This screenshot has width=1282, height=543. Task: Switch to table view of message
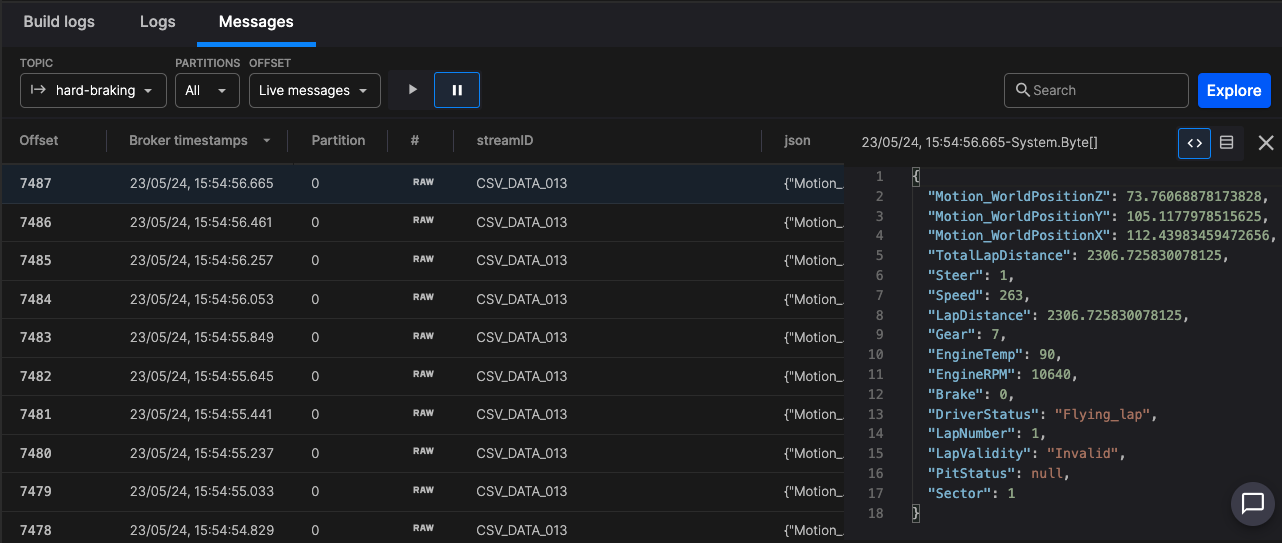coord(1227,143)
